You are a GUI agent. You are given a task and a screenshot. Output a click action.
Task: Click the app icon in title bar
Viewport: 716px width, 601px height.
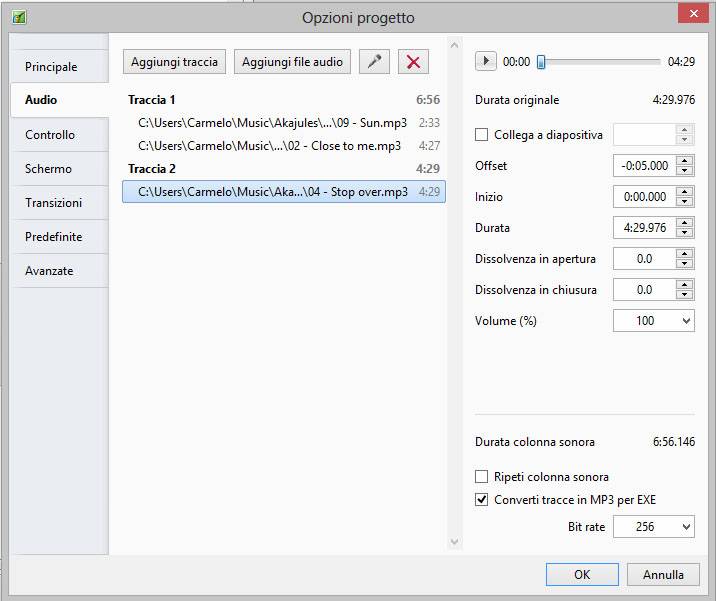click(19, 17)
